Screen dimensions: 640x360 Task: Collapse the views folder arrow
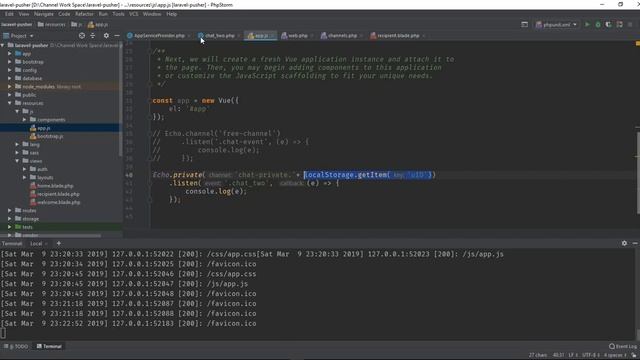click(x=17, y=161)
